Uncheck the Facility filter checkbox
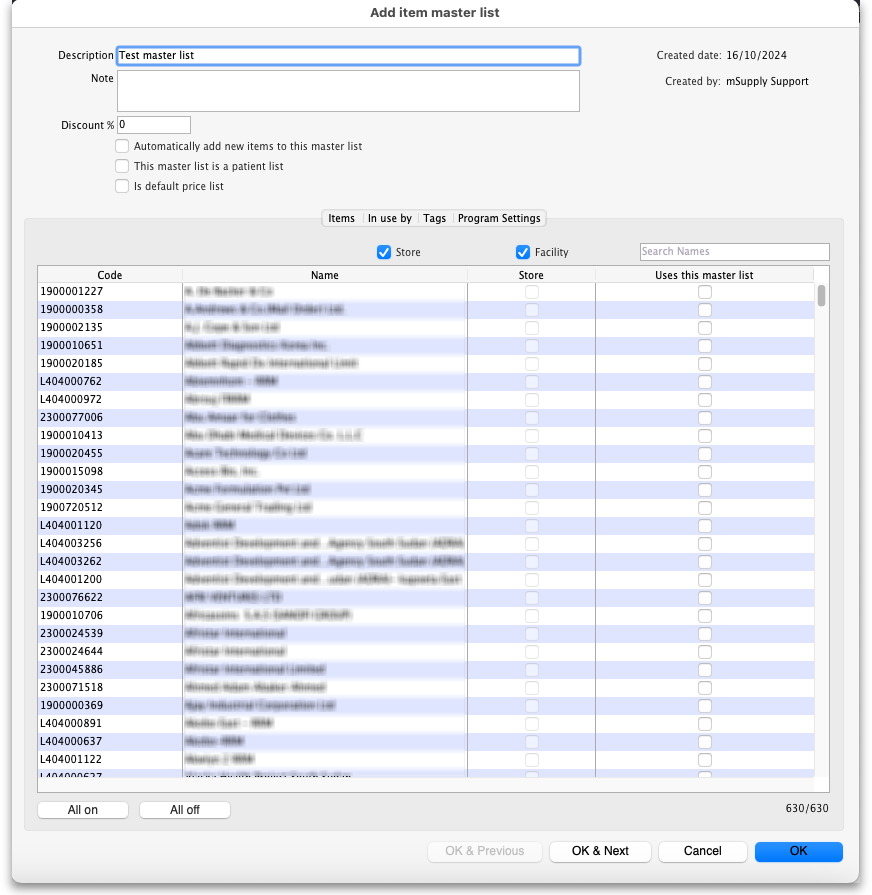This screenshot has height=895, width=872. pyautogui.click(x=522, y=252)
